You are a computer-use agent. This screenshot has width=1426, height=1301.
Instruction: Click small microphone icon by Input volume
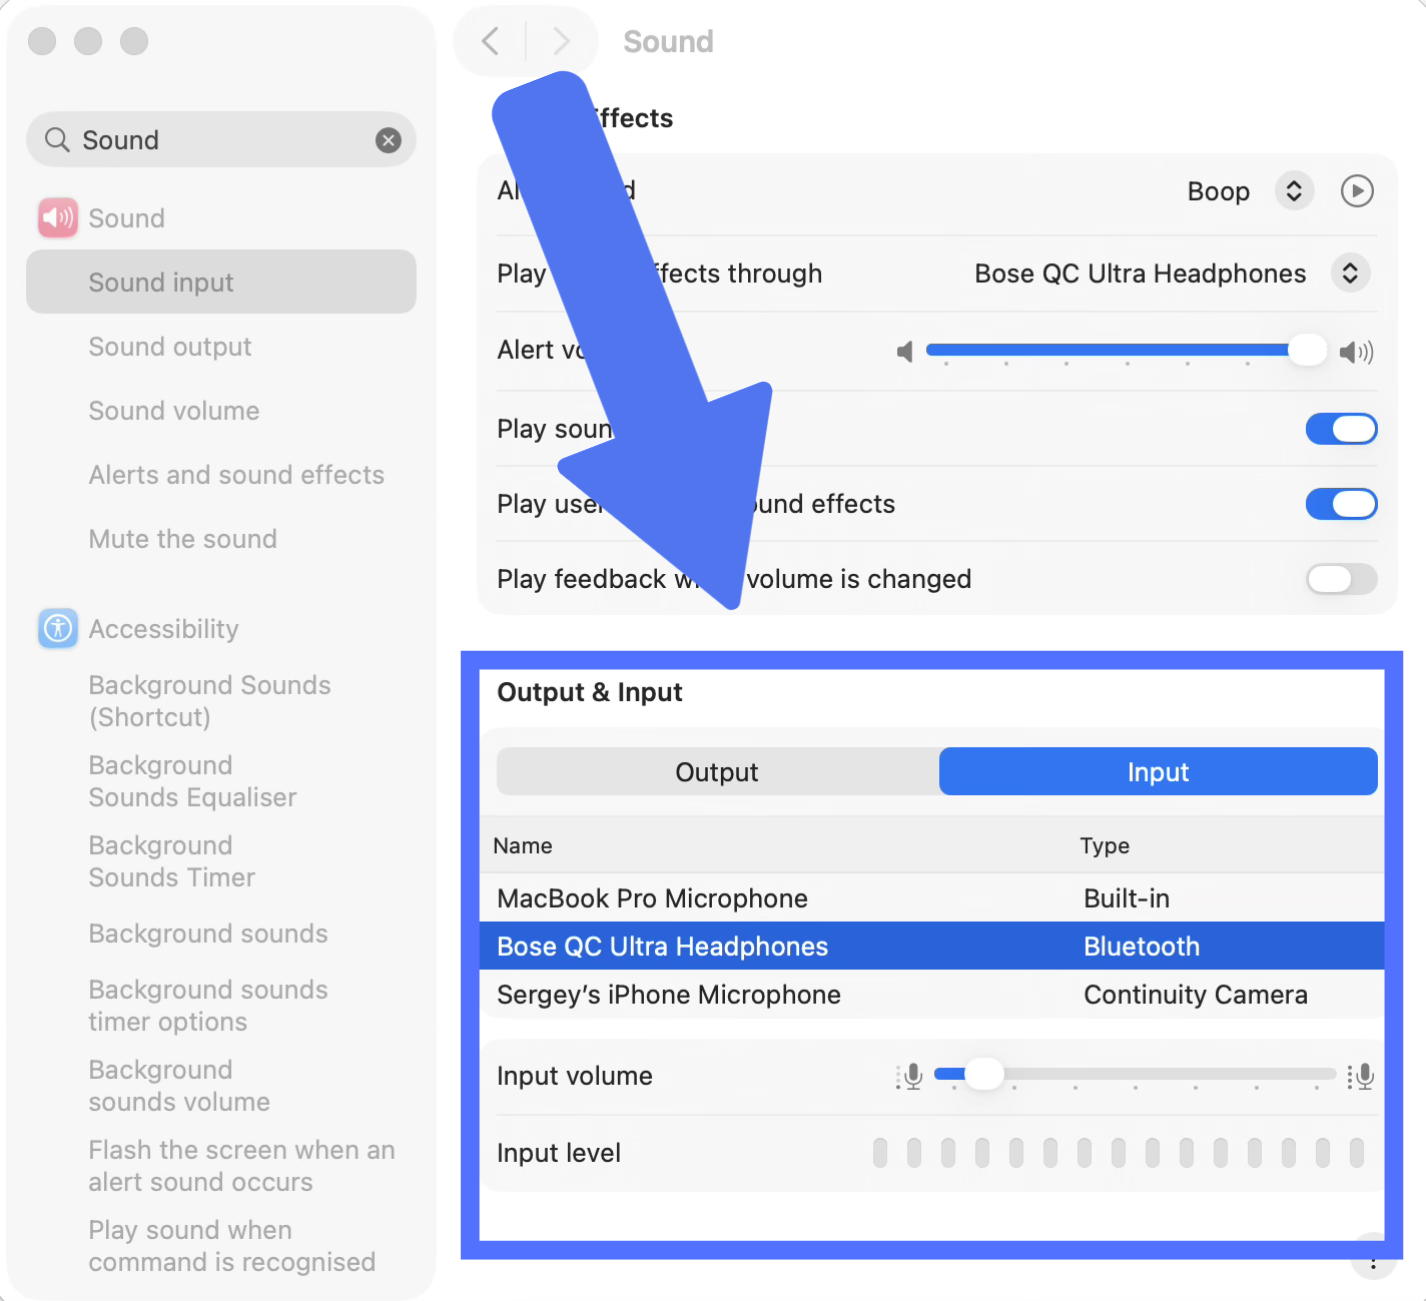(x=910, y=1076)
